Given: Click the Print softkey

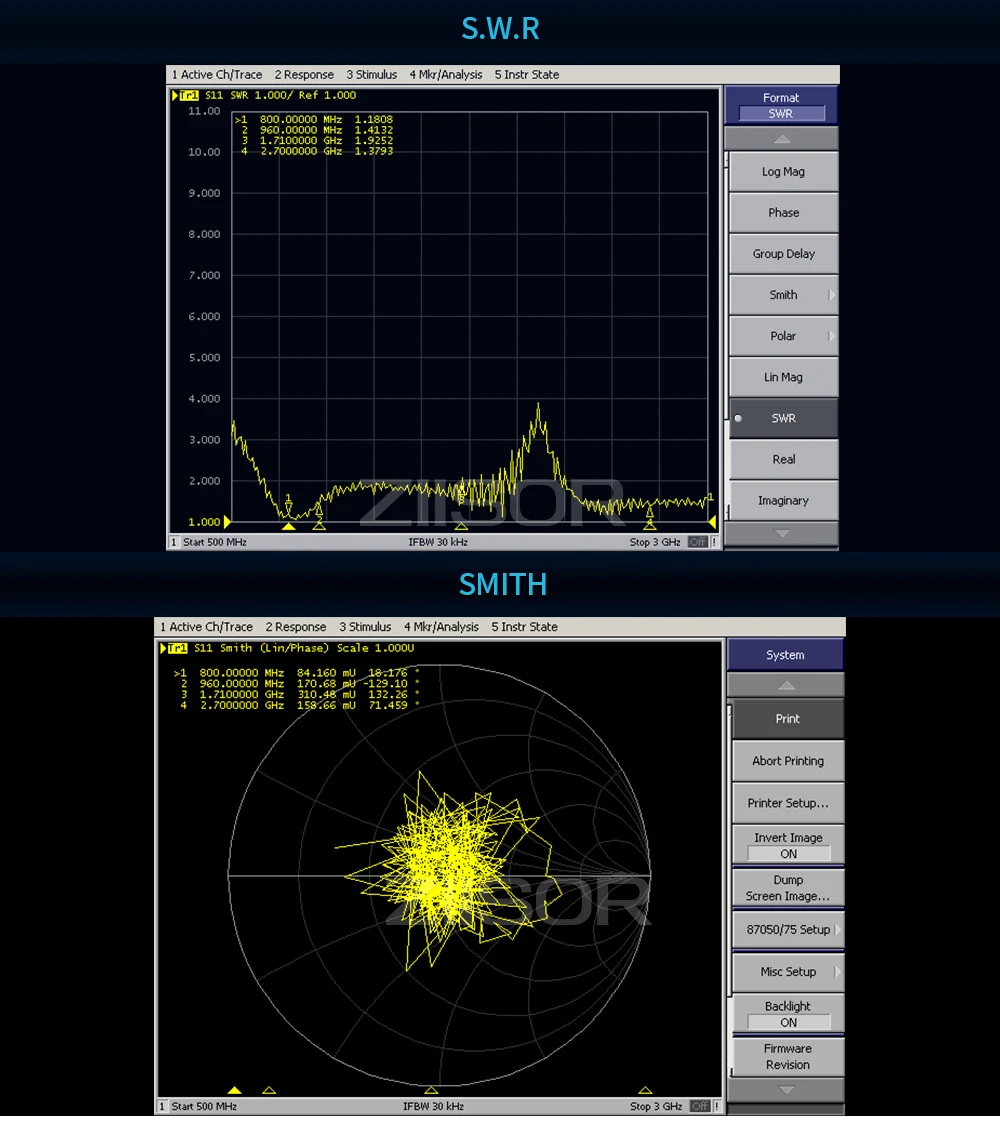Looking at the screenshot, I should pos(788,719).
